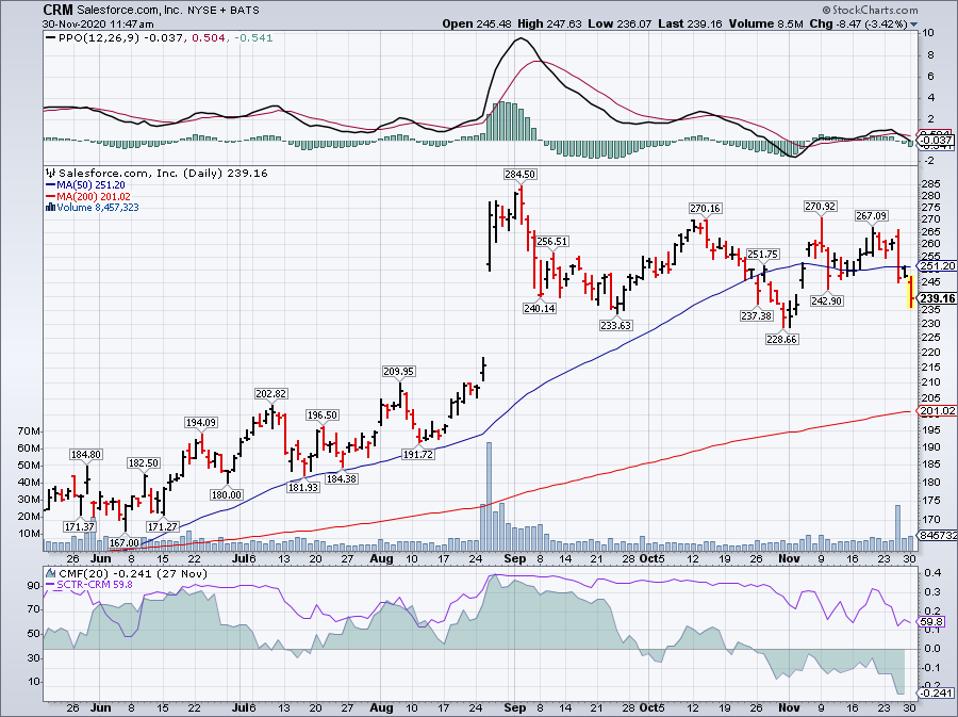The width and height of the screenshot is (958, 717).
Task: Click the 171.27 low price label
Action: [x=163, y=526]
